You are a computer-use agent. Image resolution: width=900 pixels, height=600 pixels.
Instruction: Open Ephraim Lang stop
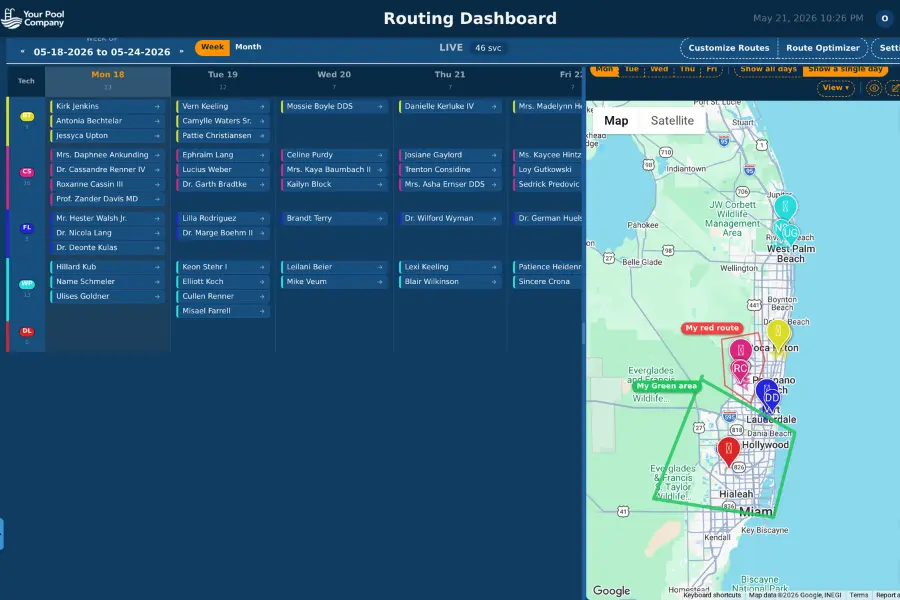tap(223, 155)
